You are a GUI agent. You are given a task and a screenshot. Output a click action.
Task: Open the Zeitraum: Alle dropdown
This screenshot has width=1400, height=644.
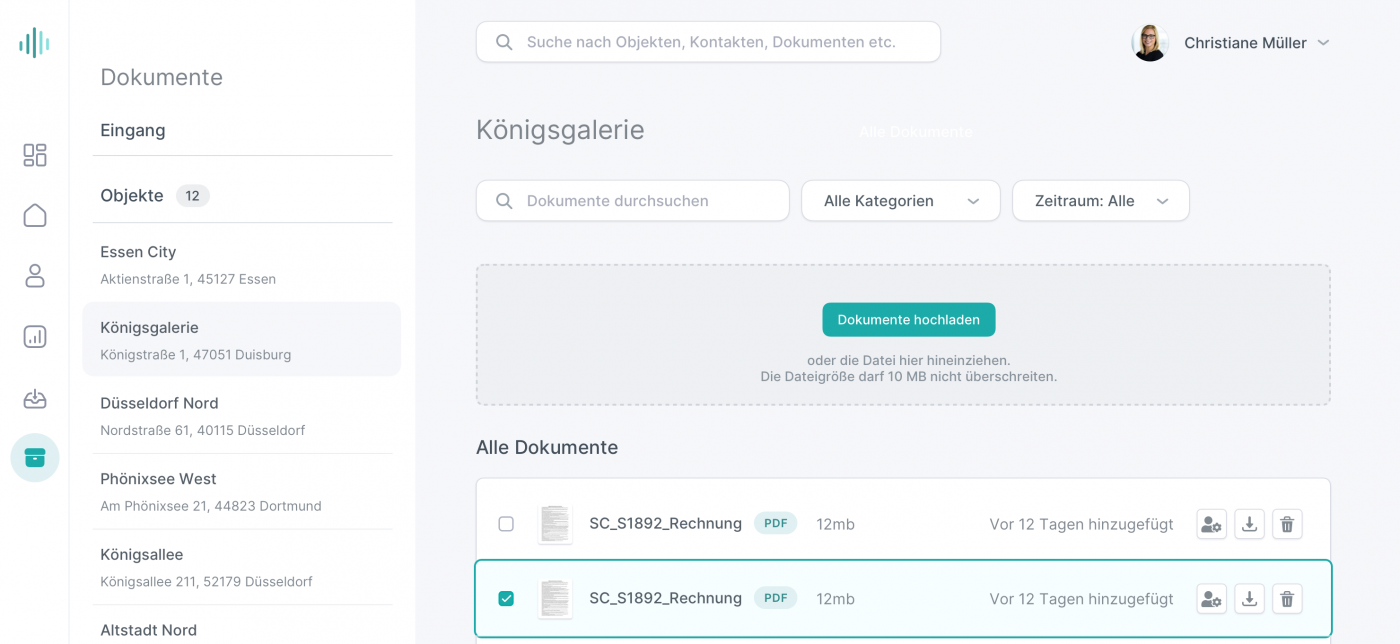pos(1100,201)
